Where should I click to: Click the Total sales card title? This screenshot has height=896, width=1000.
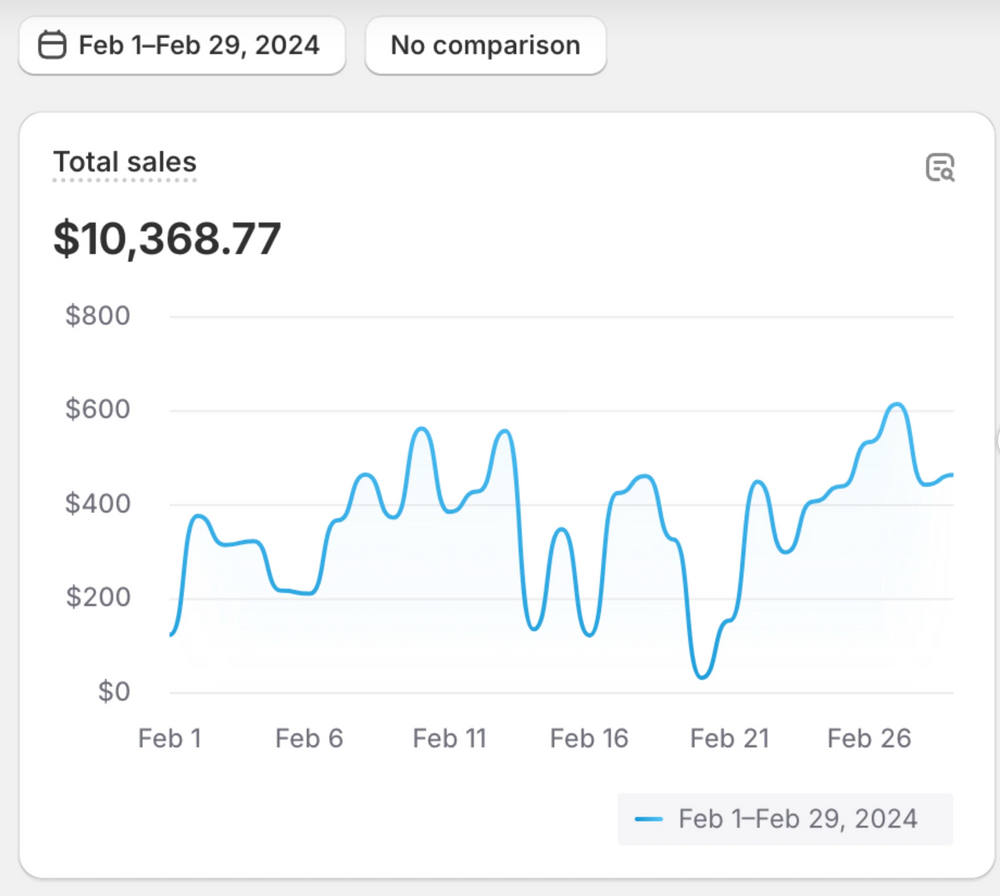point(125,162)
